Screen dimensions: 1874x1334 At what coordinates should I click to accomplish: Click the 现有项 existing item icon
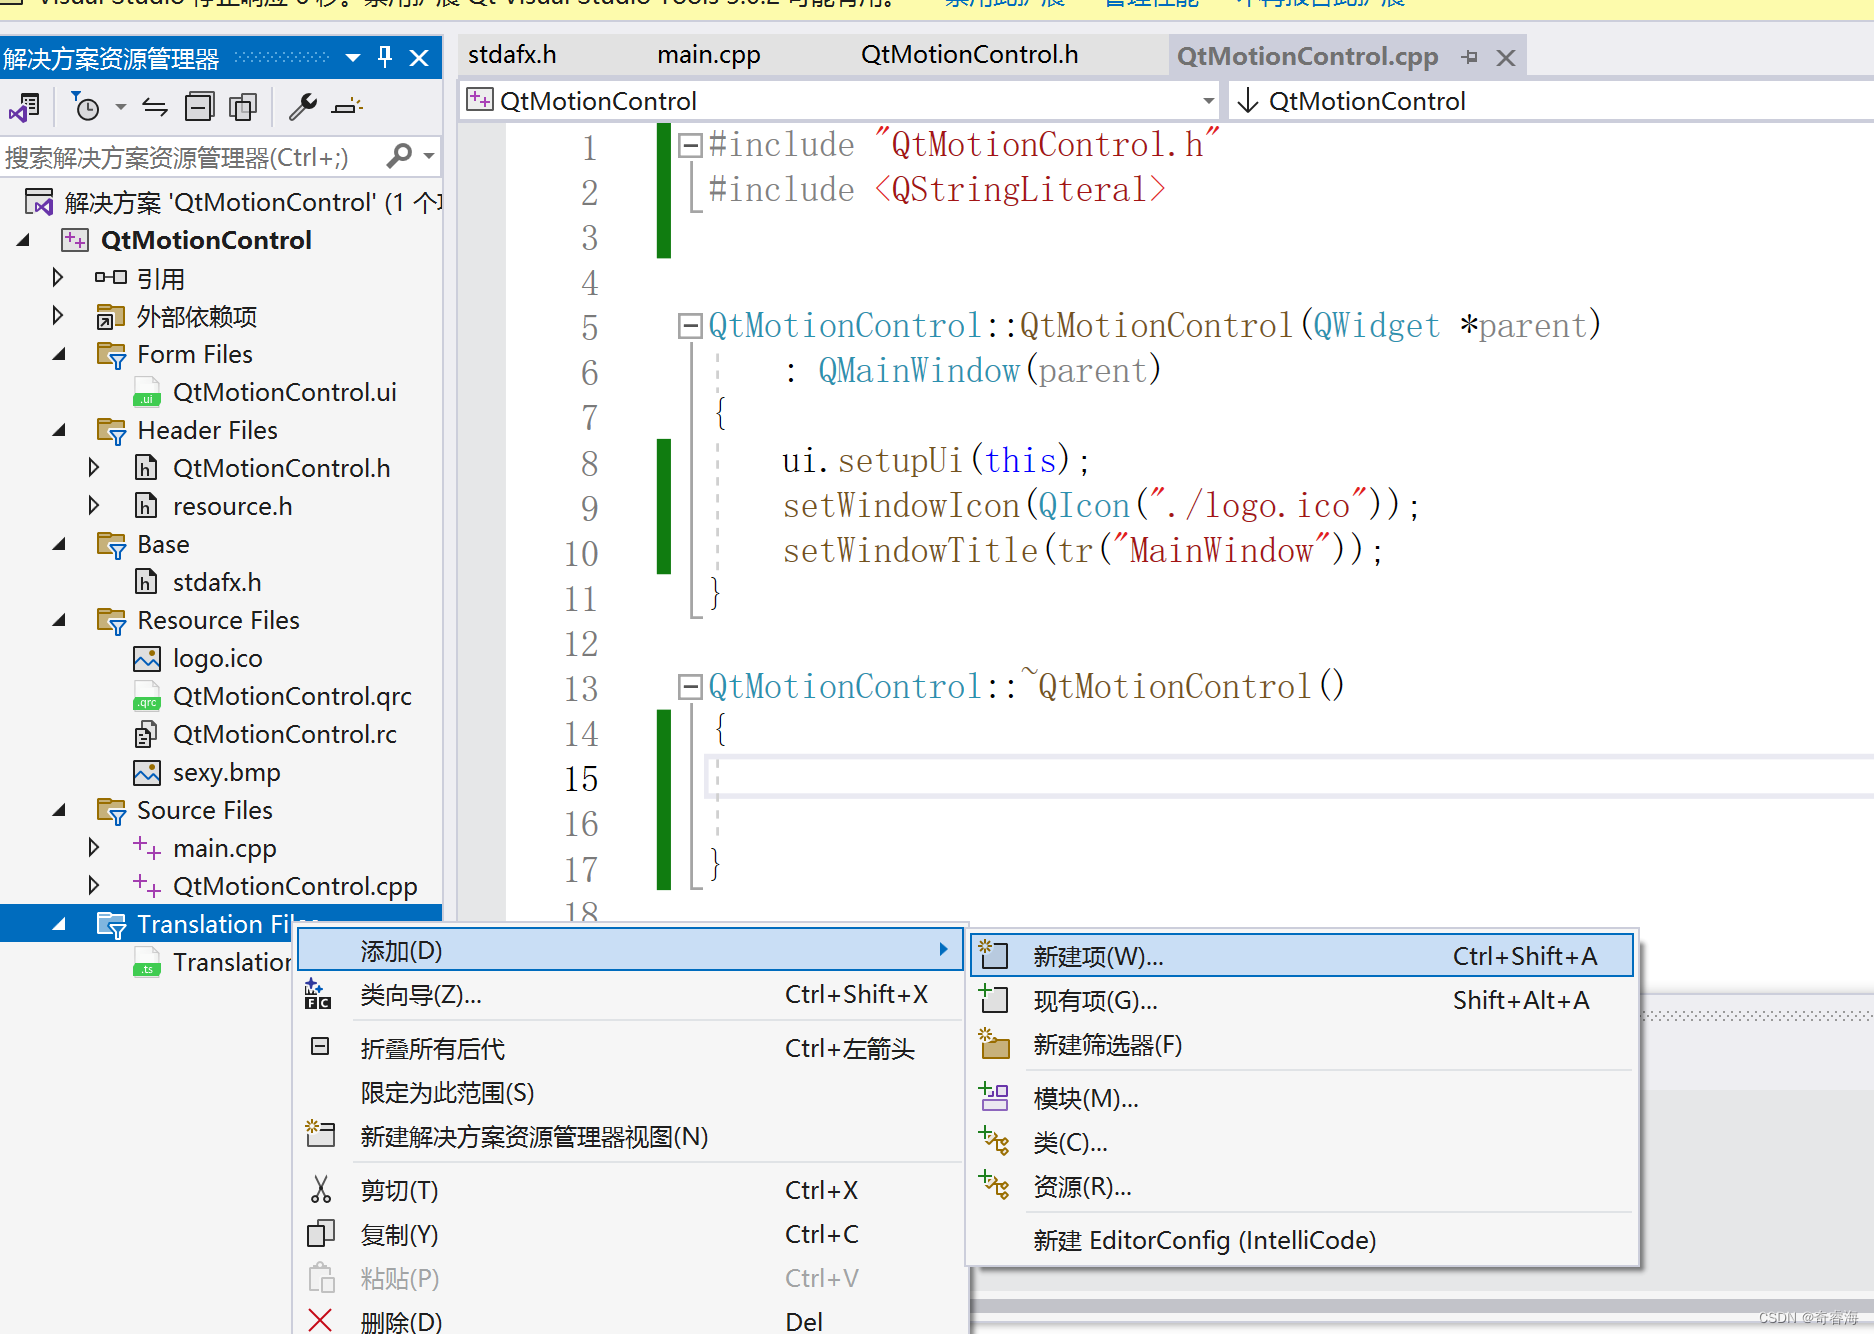[994, 999]
